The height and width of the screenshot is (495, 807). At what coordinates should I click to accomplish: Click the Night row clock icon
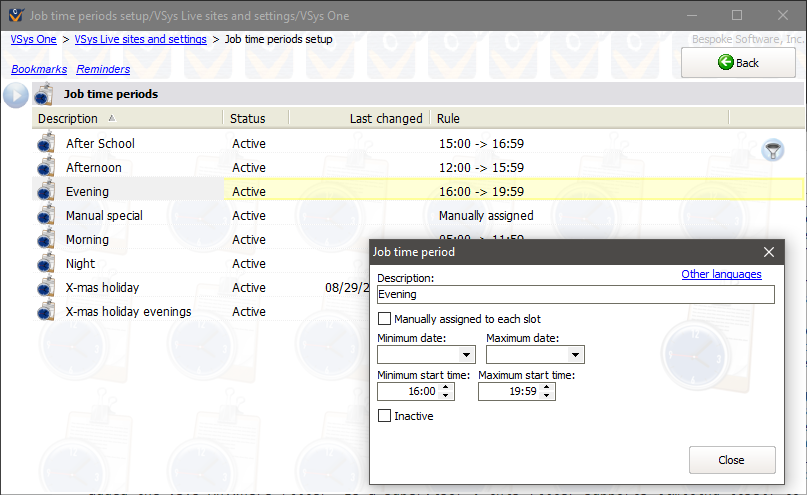coord(46,263)
